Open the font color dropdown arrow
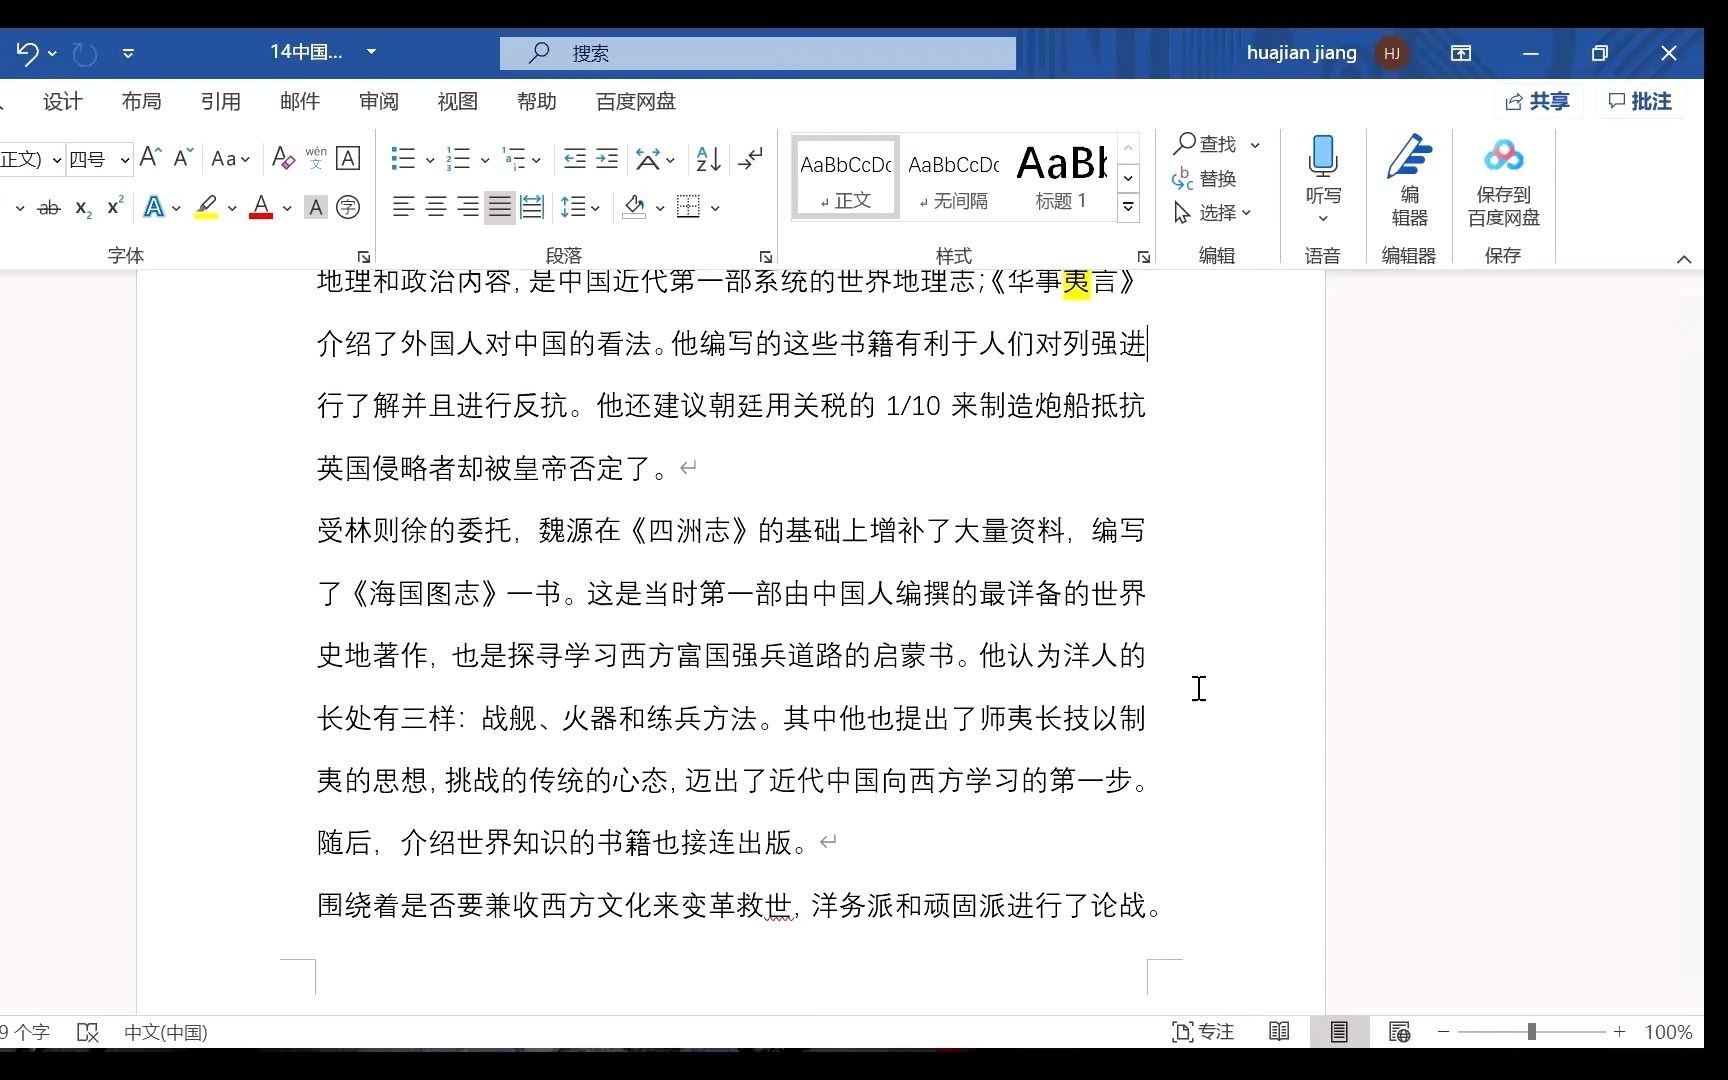 [x=287, y=208]
